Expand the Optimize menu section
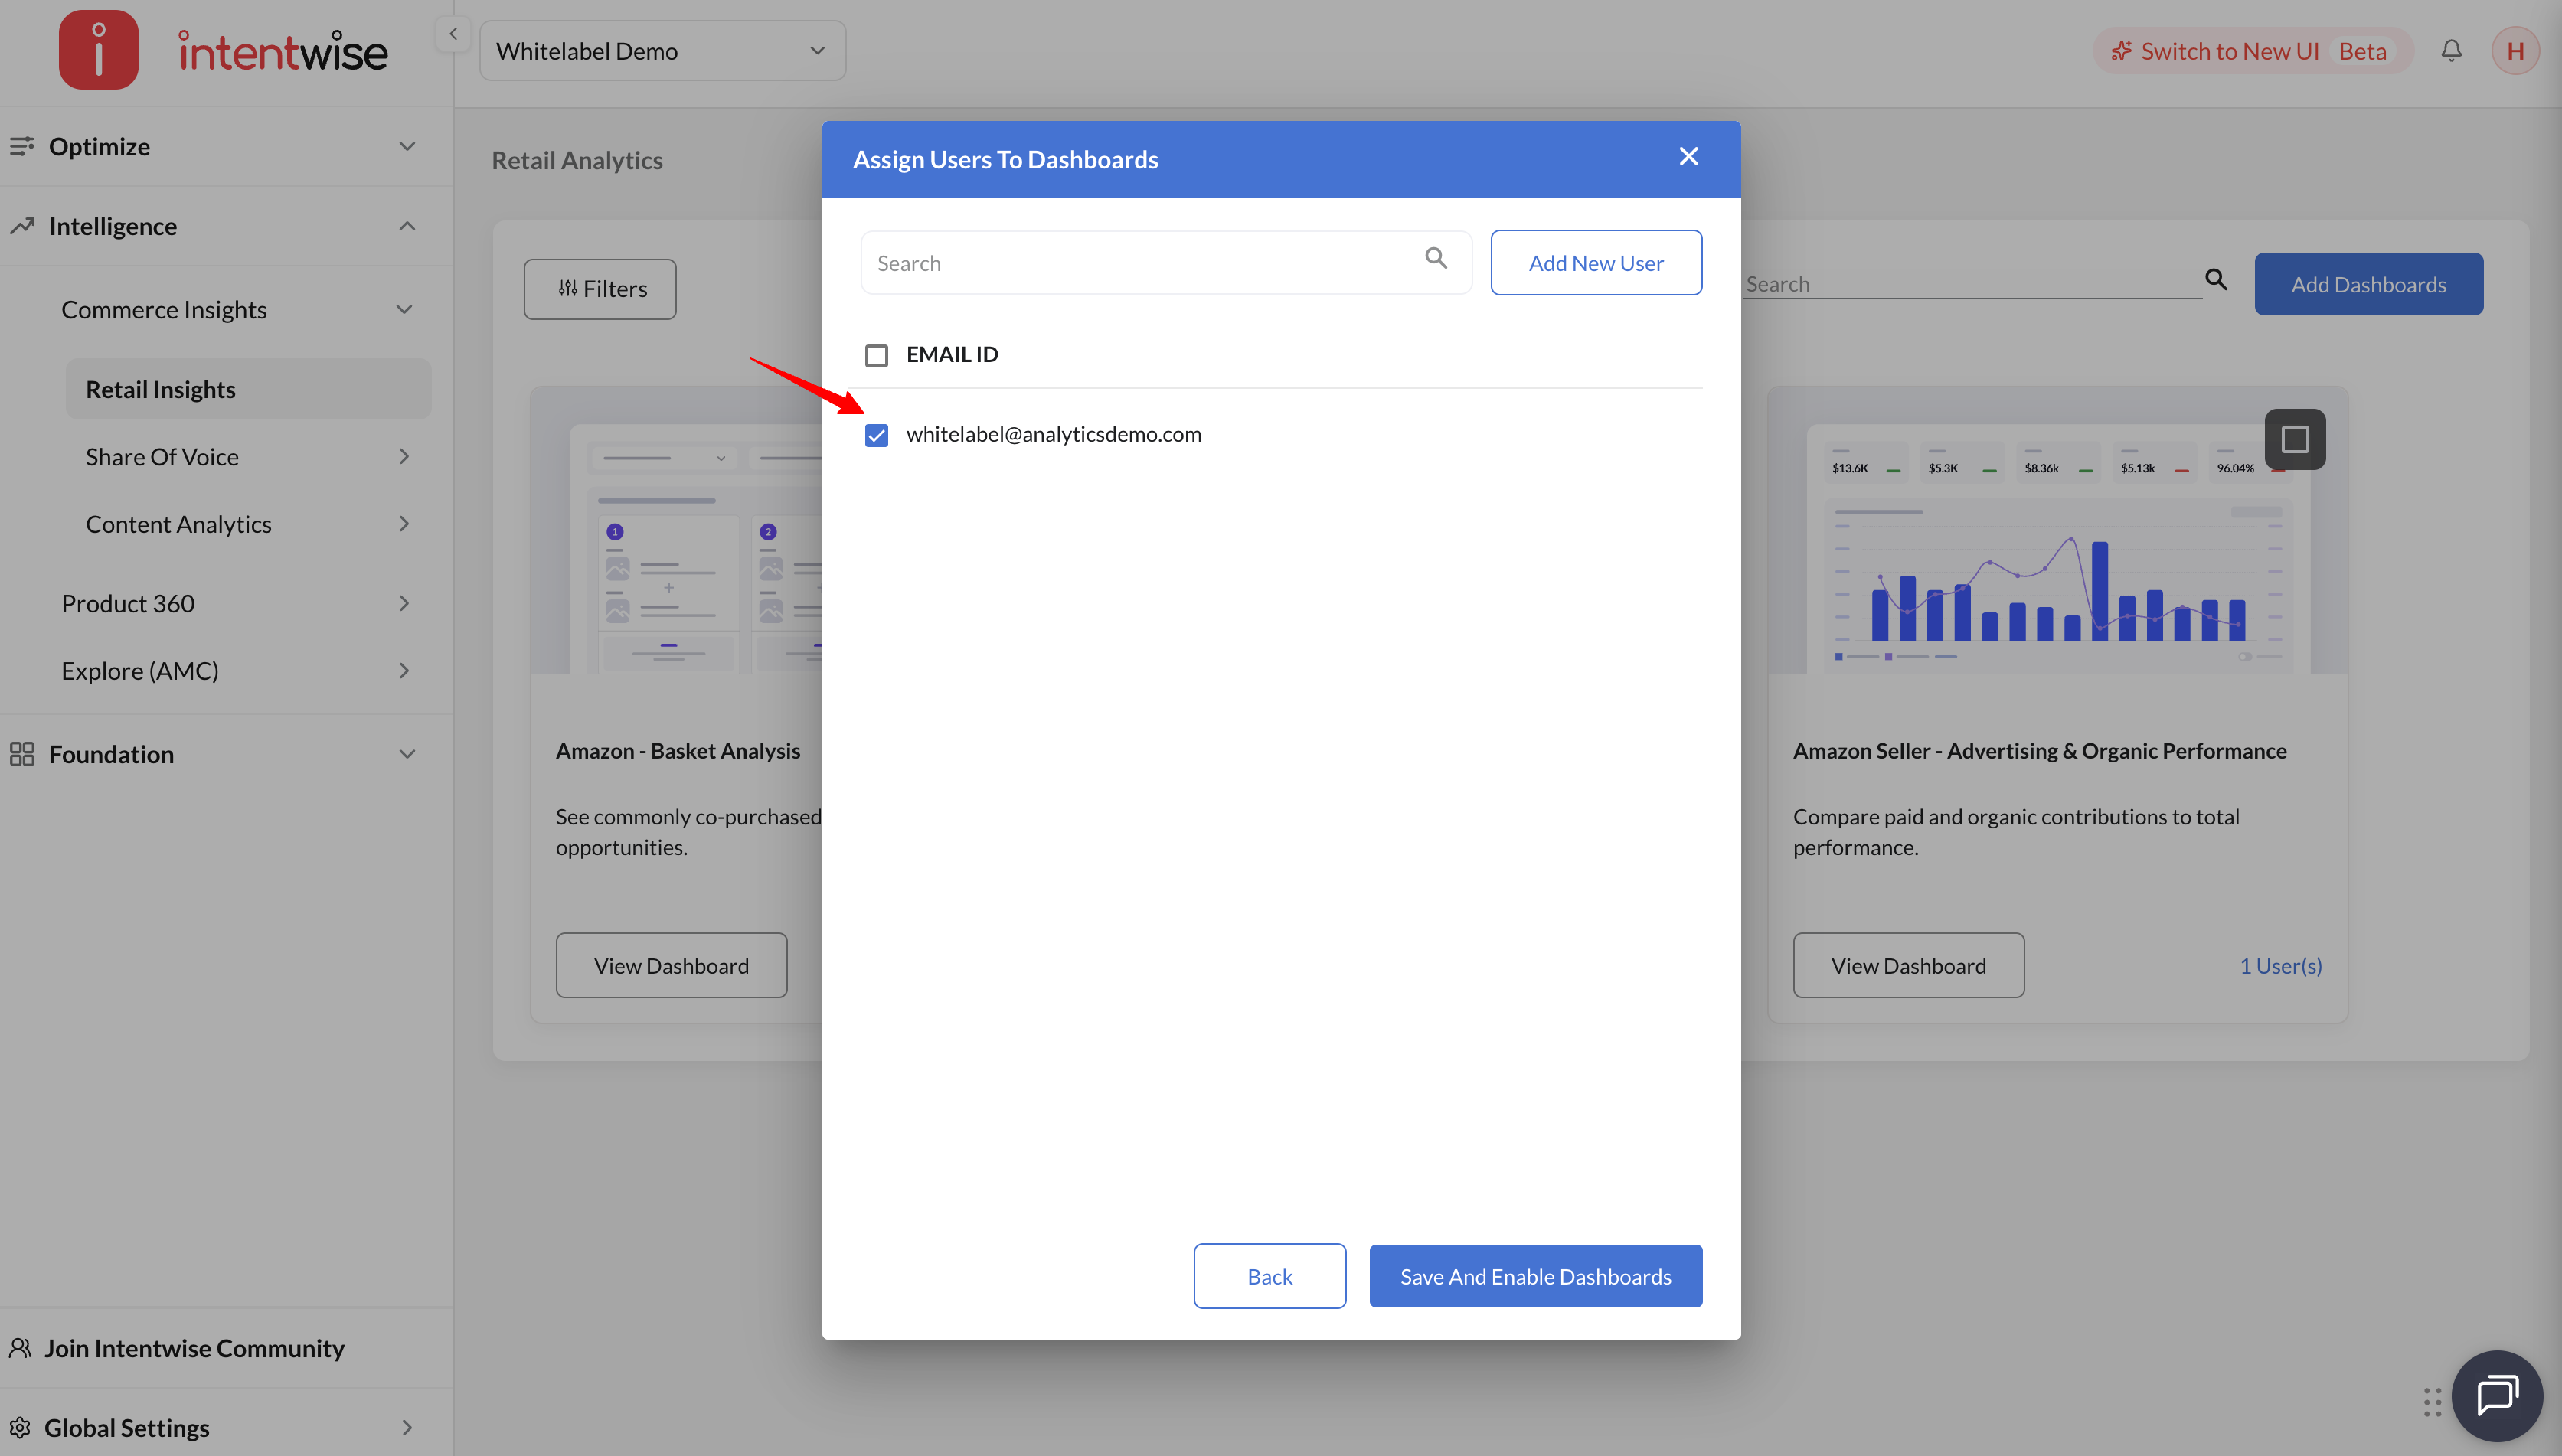 [x=212, y=147]
